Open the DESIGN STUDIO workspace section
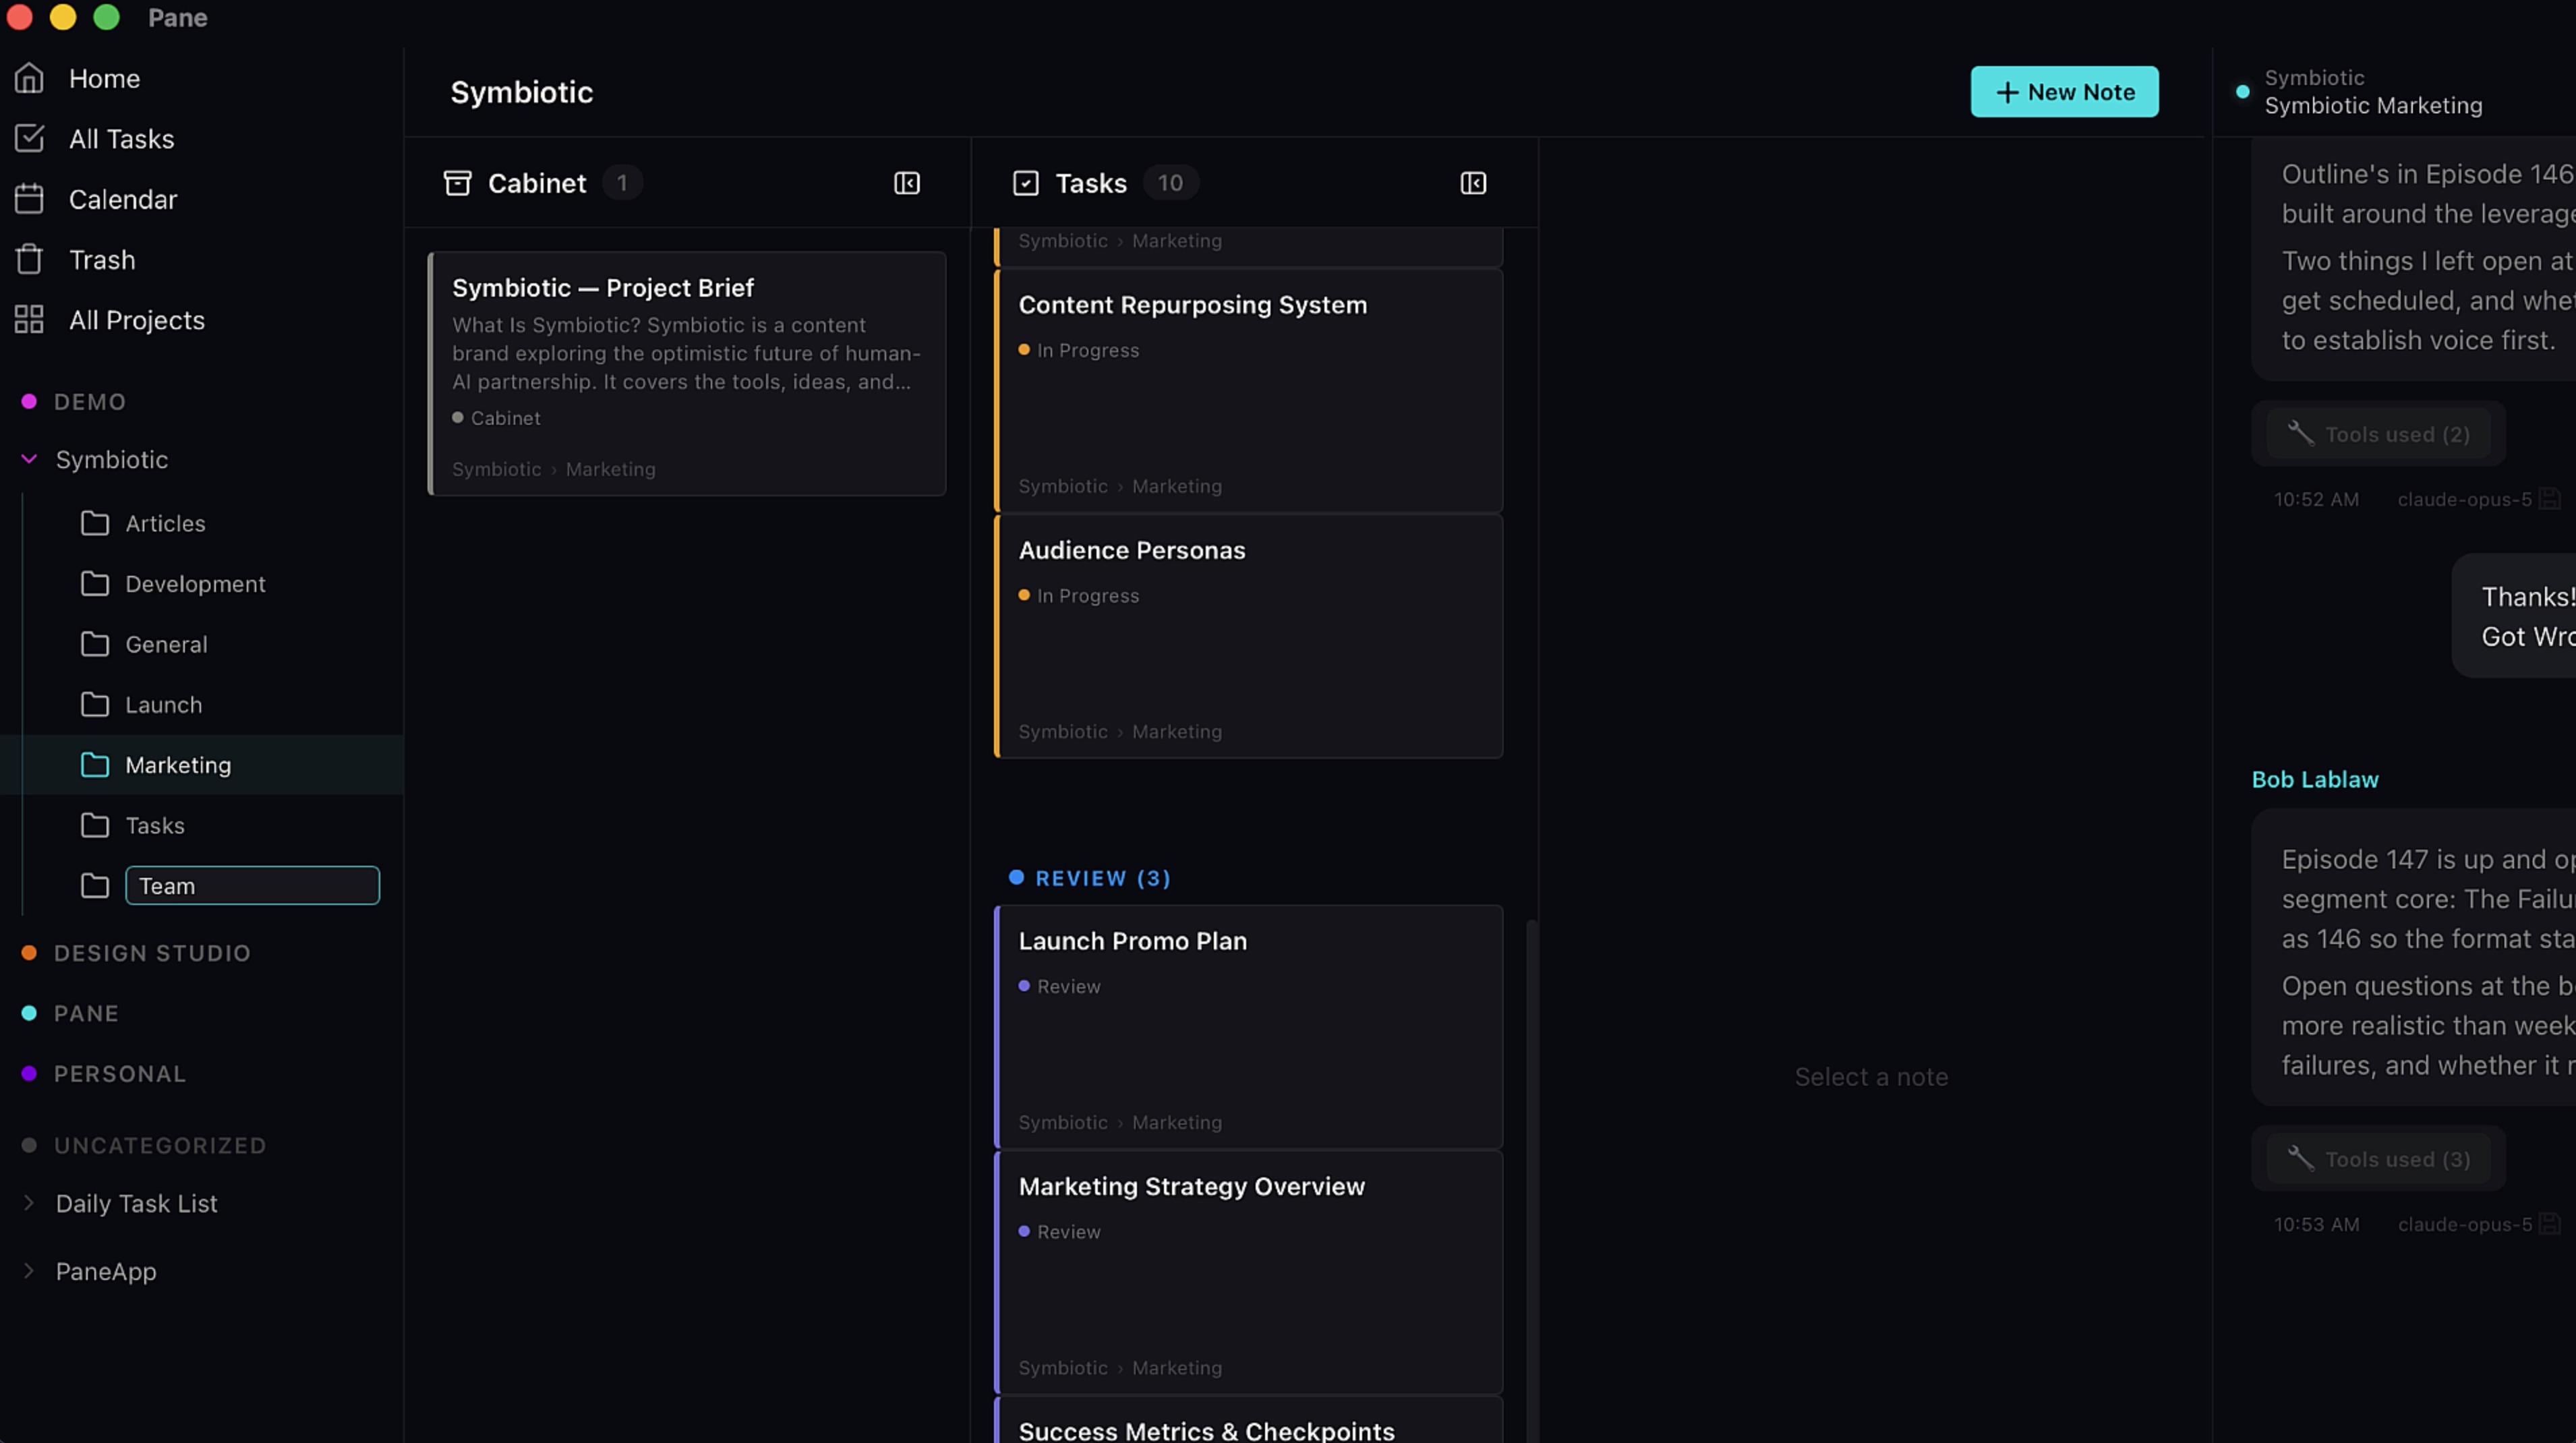 (x=152, y=953)
